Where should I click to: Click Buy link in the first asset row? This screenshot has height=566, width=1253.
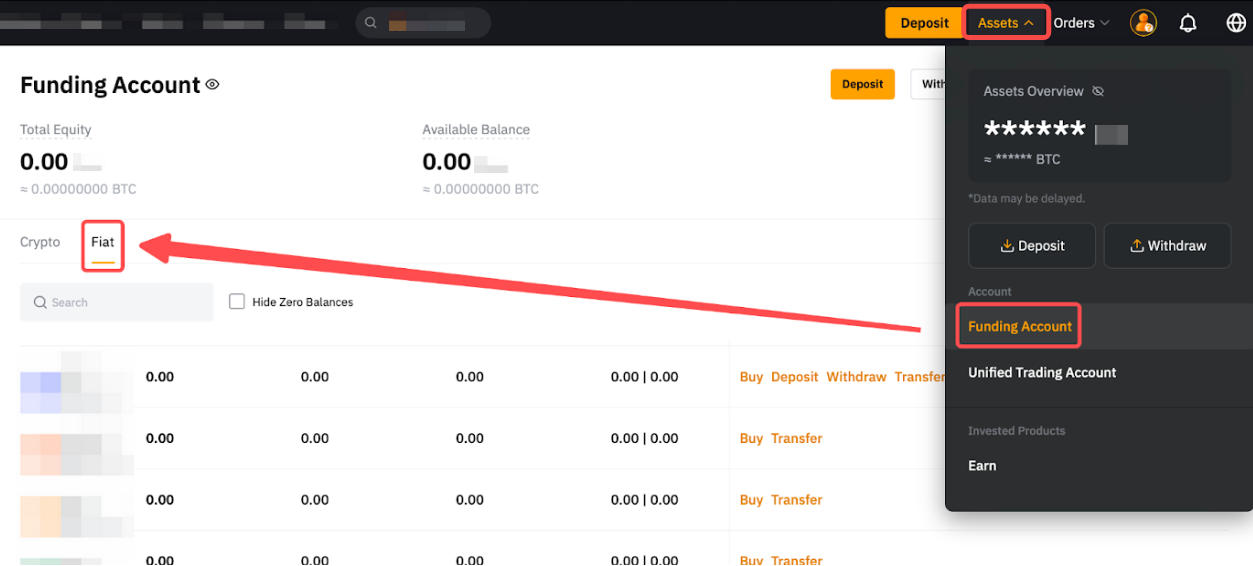751,377
